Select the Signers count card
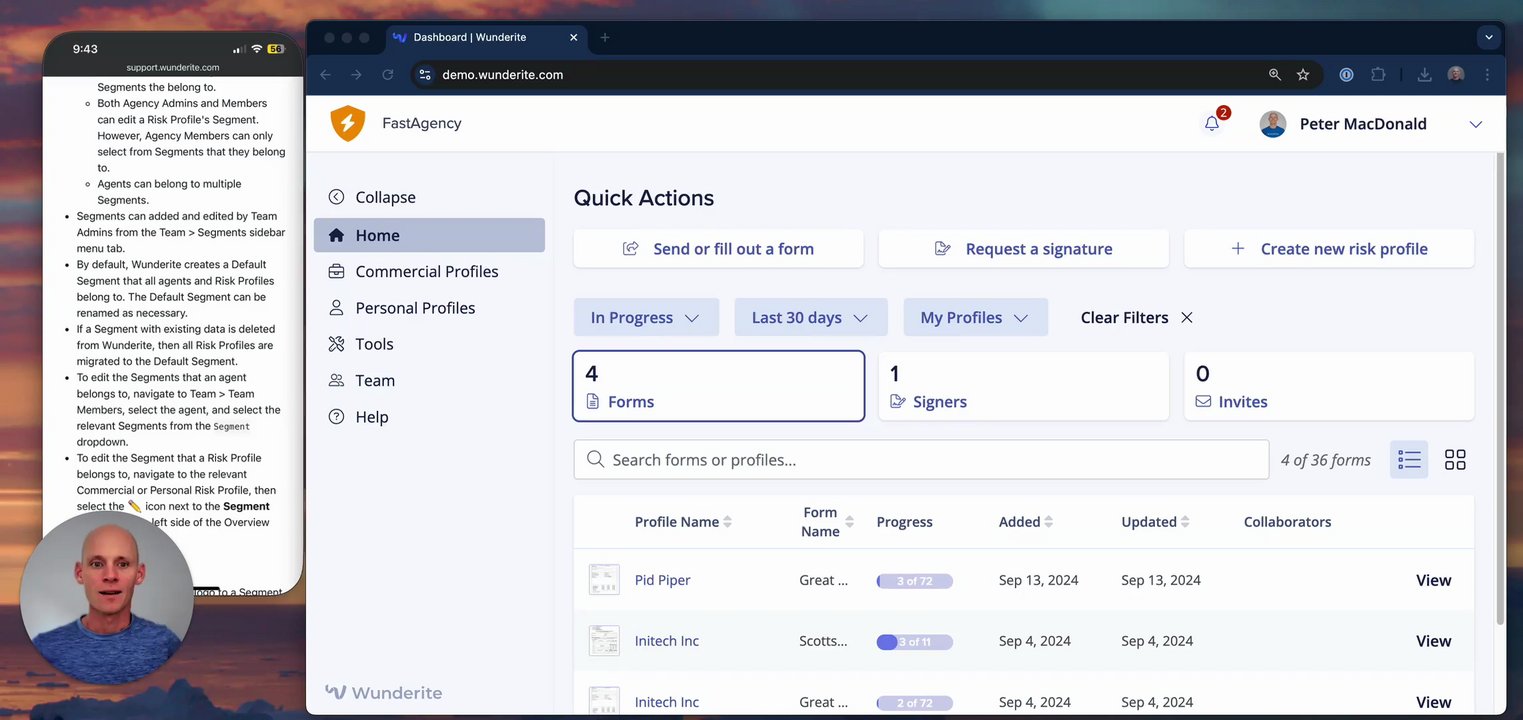The height and width of the screenshot is (720, 1523). (x=1023, y=386)
